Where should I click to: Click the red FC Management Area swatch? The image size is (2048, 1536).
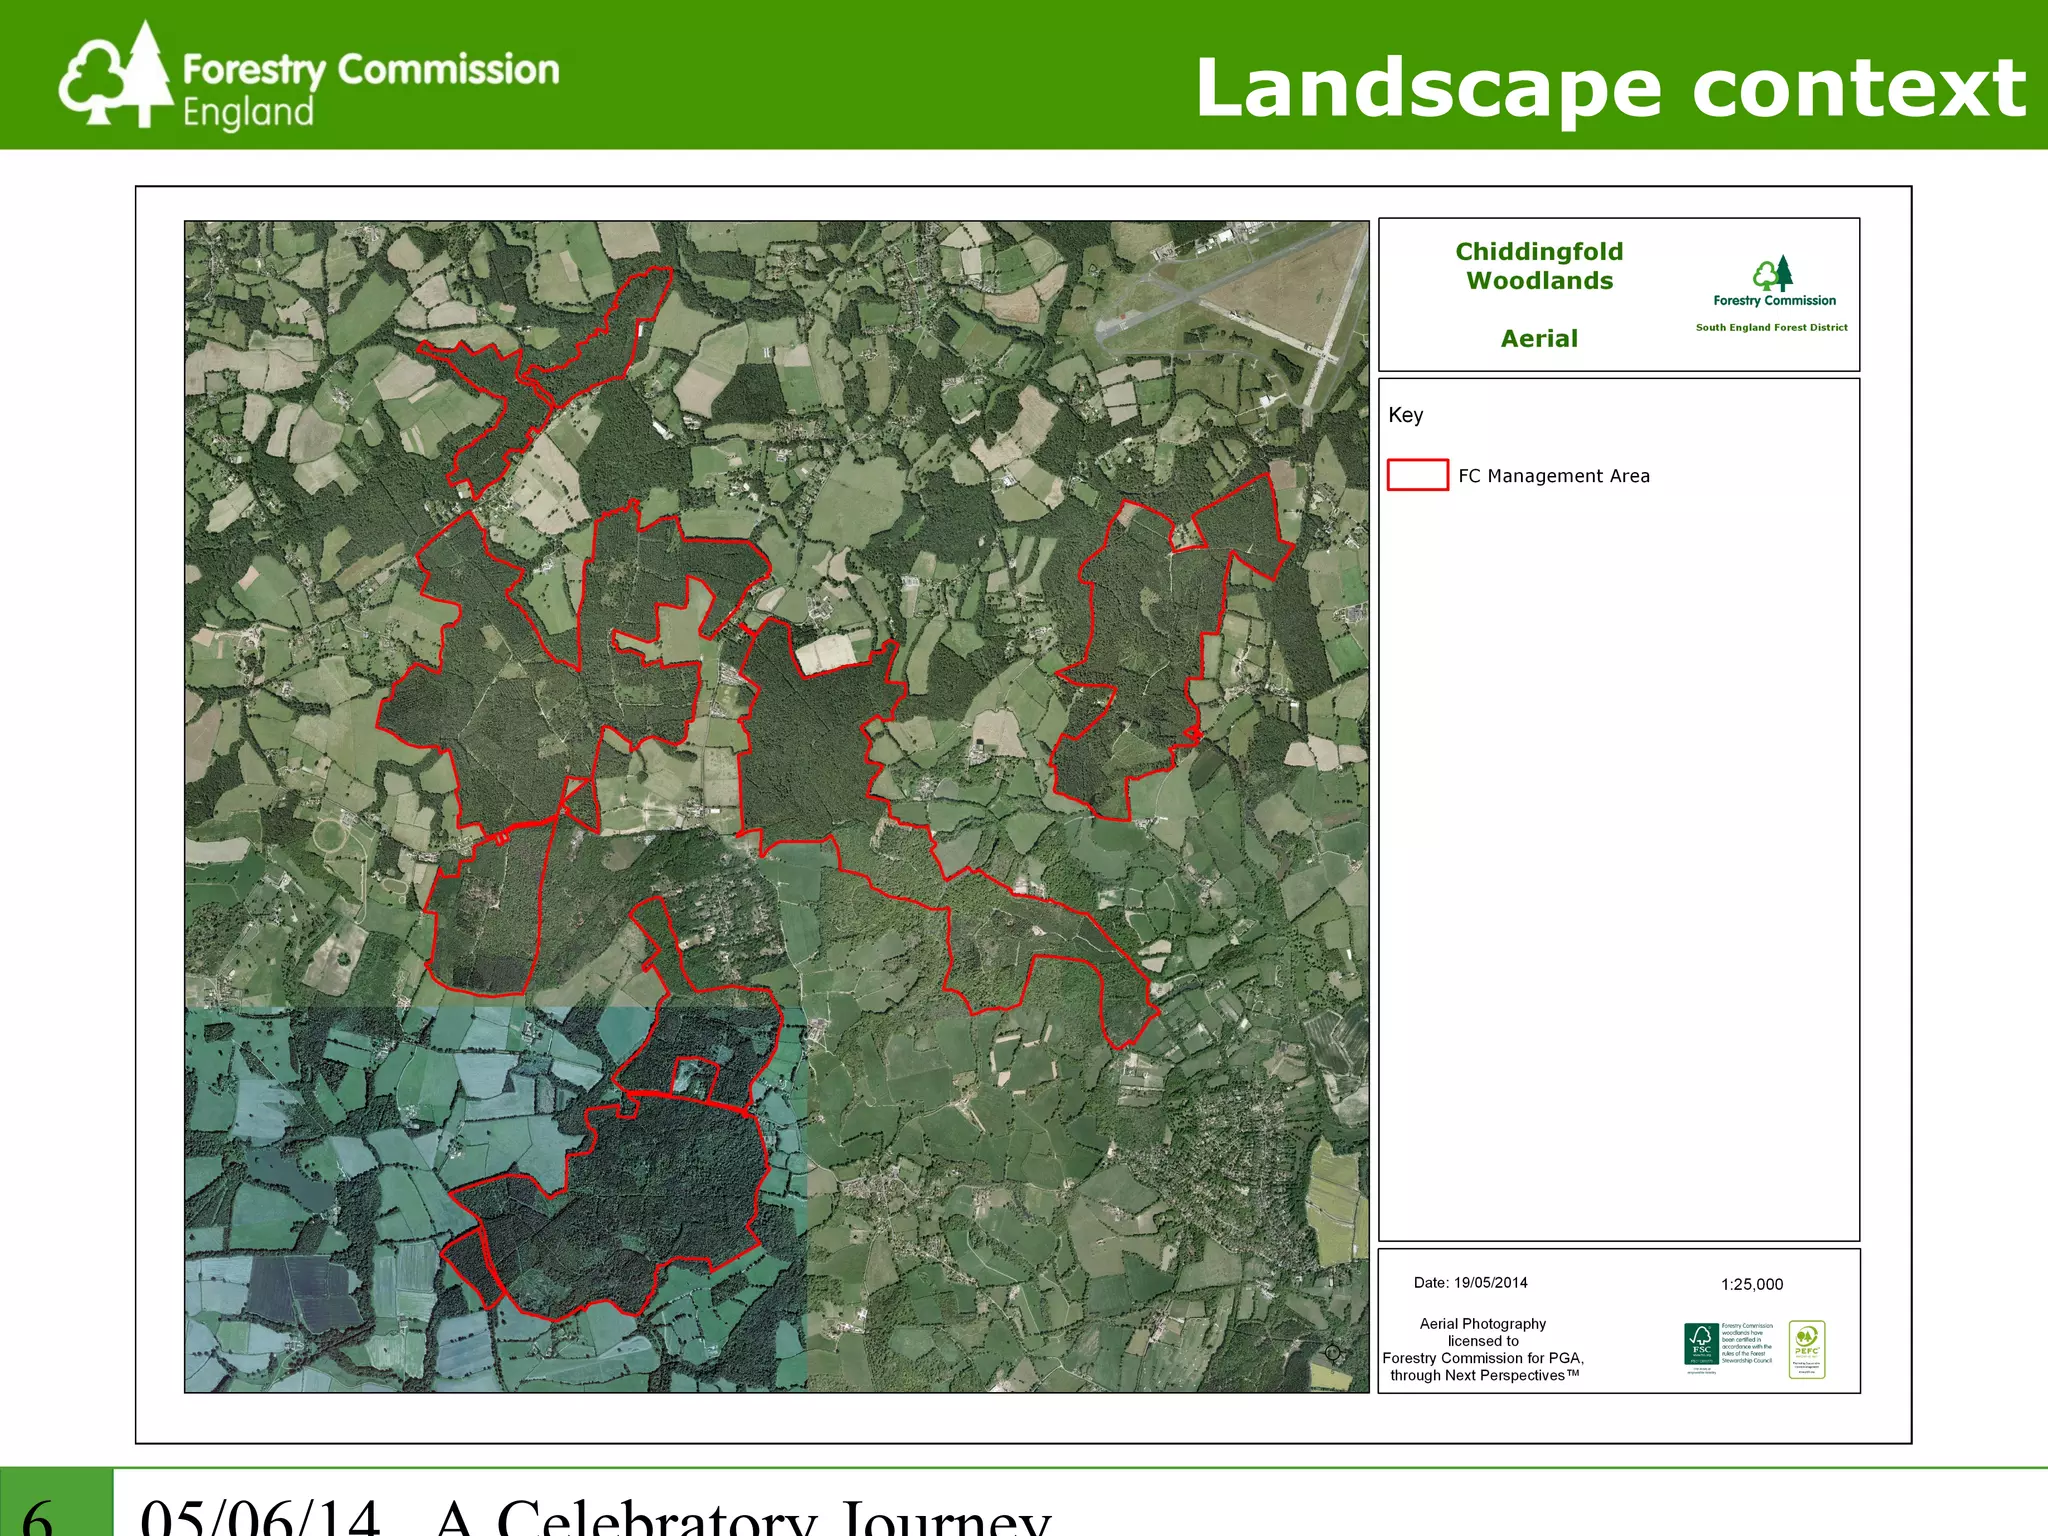tap(1418, 474)
